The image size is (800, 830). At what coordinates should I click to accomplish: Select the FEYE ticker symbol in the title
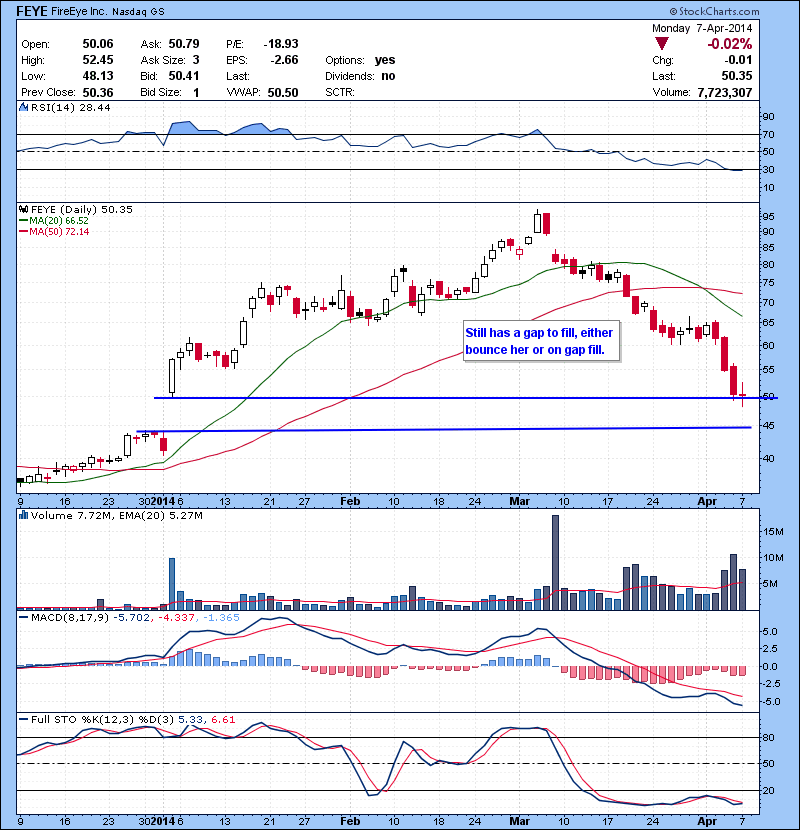(32, 11)
